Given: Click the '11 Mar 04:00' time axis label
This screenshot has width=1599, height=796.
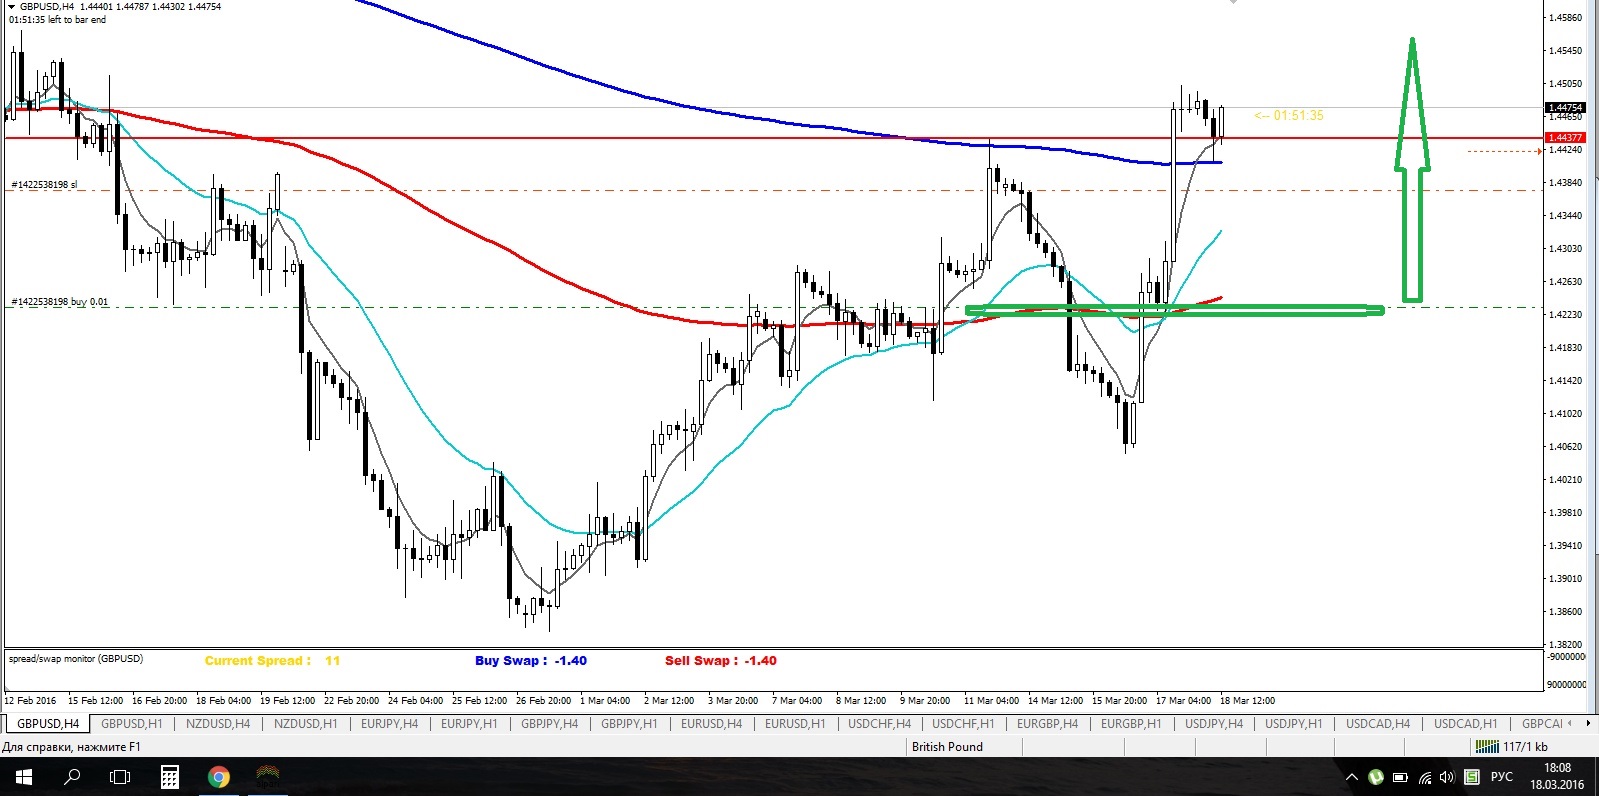Looking at the screenshot, I should [991, 701].
